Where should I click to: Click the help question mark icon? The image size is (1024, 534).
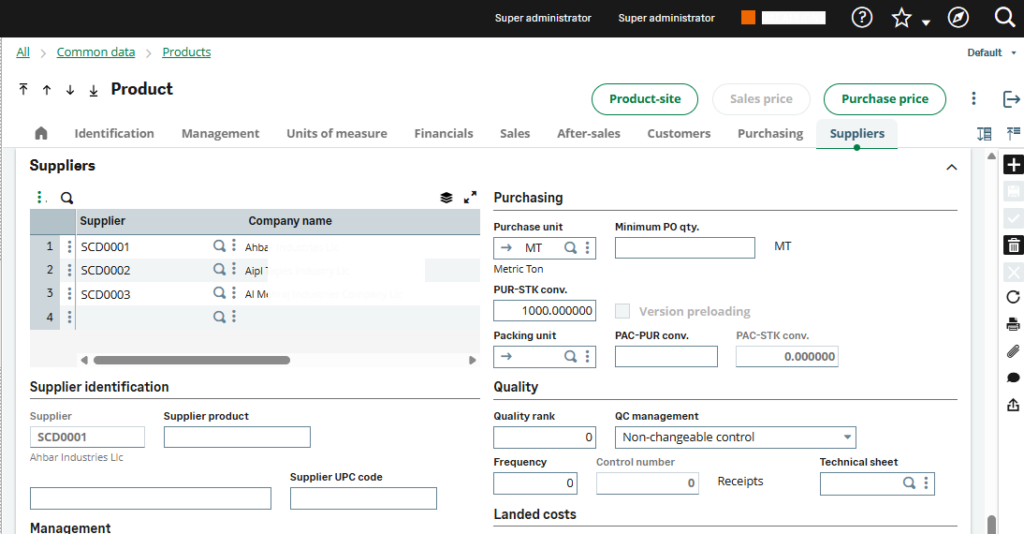coord(862,18)
